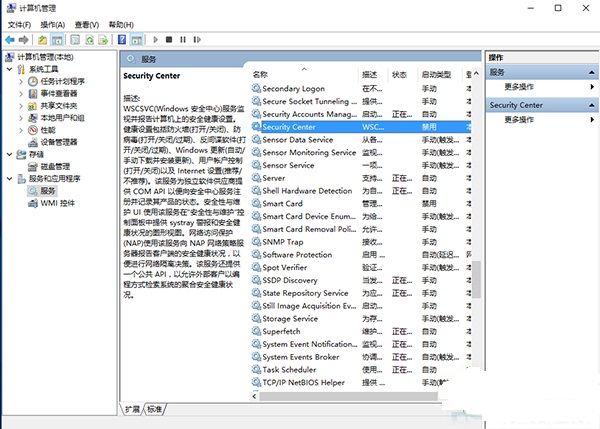Expand the 本地用户和组 tree node
Viewport: 600px width, 429px height.
point(21,118)
